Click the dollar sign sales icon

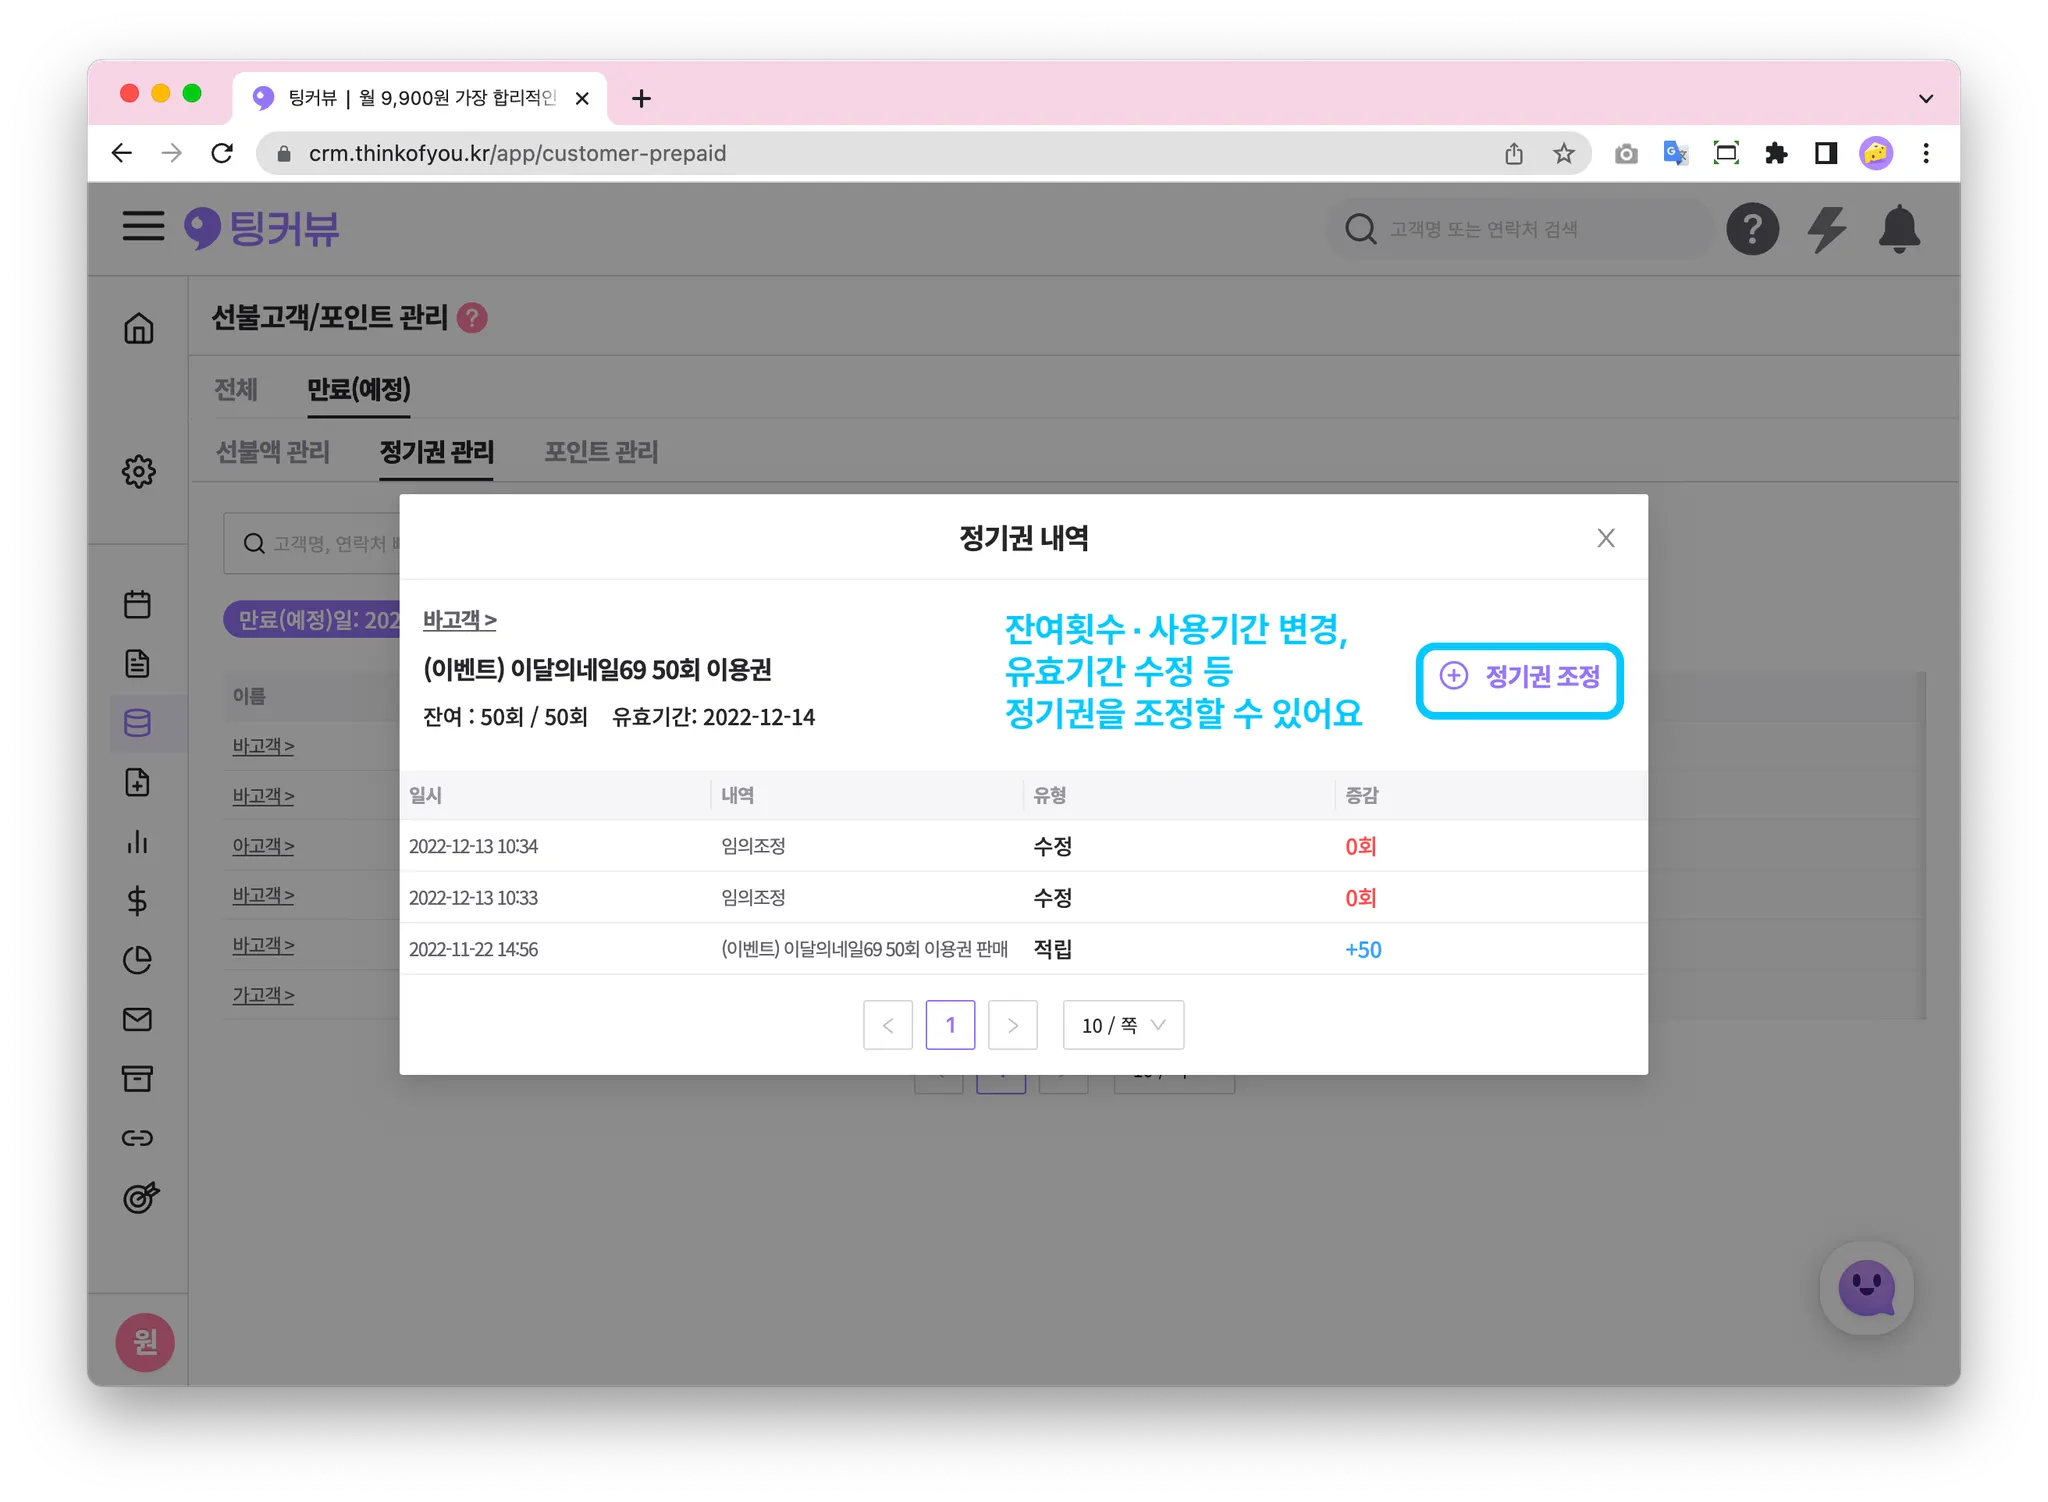(138, 901)
